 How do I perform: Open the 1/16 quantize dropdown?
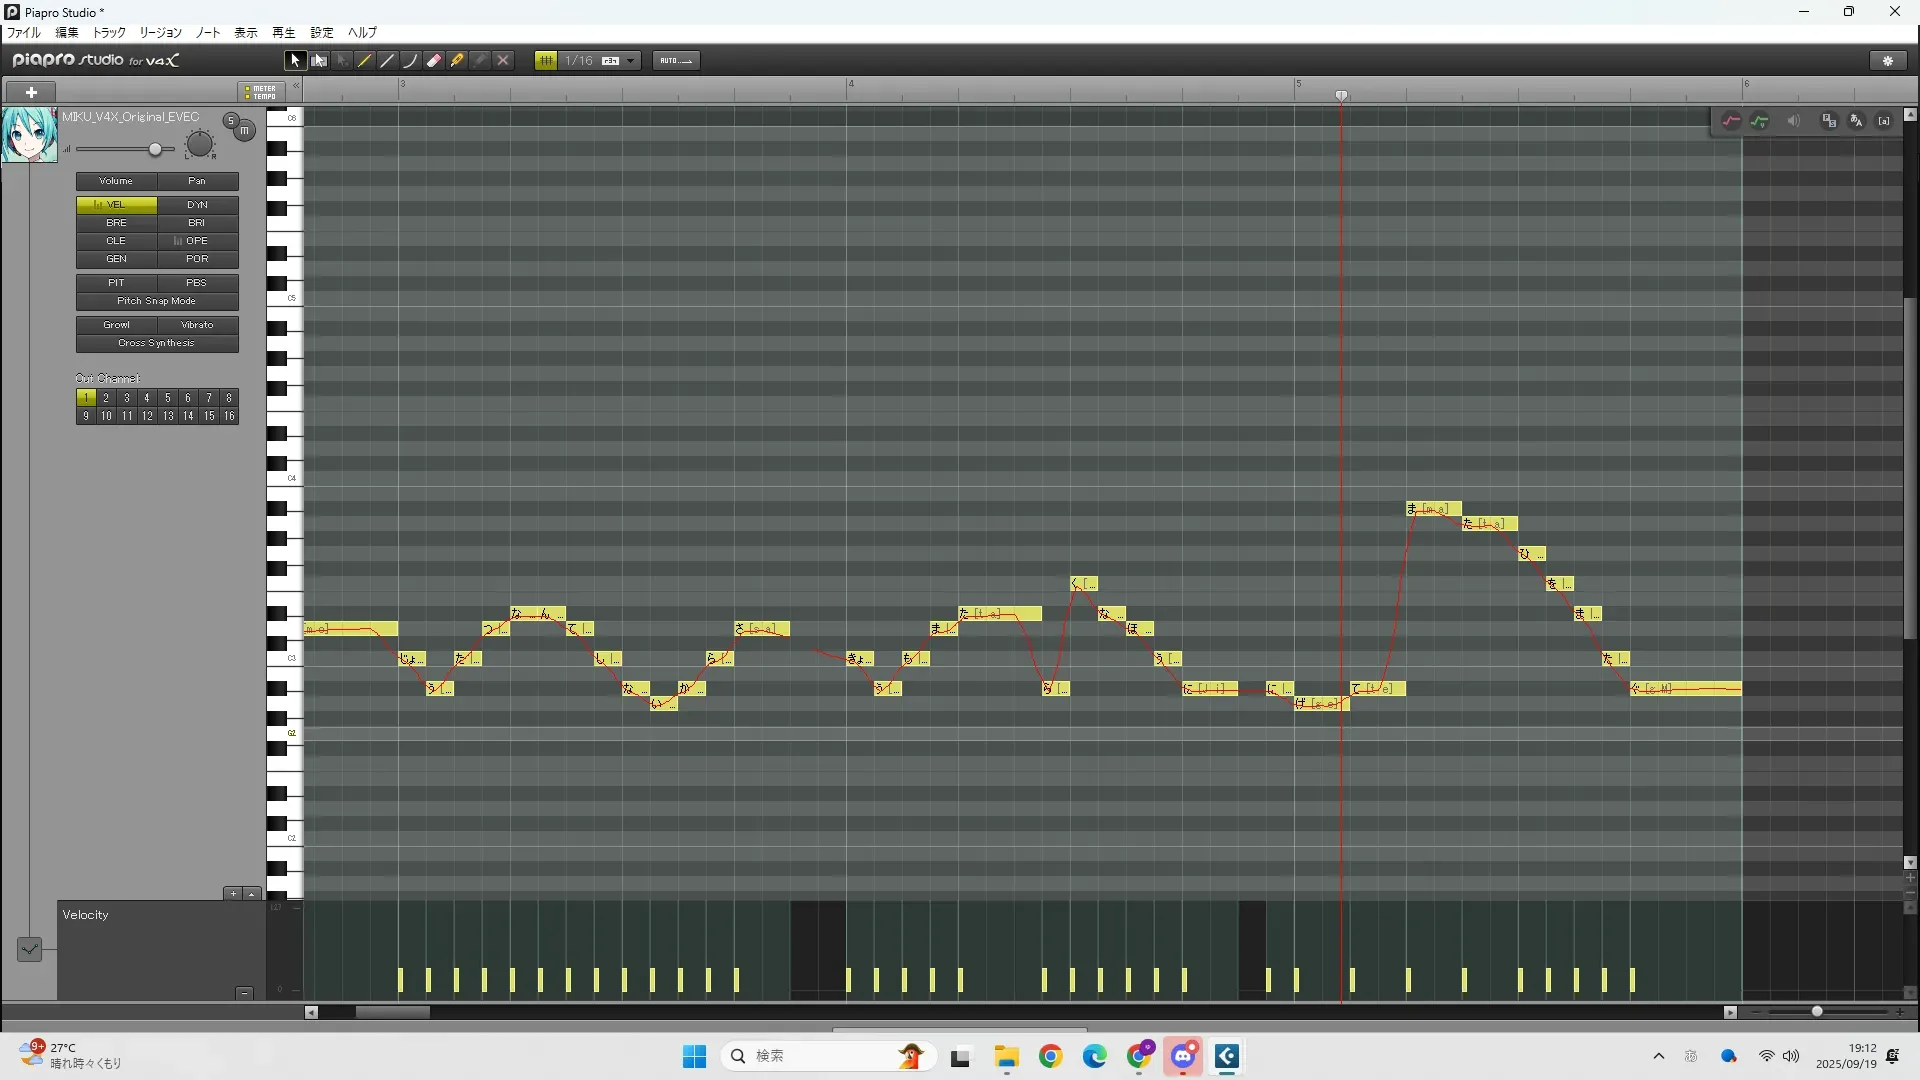tap(630, 61)
